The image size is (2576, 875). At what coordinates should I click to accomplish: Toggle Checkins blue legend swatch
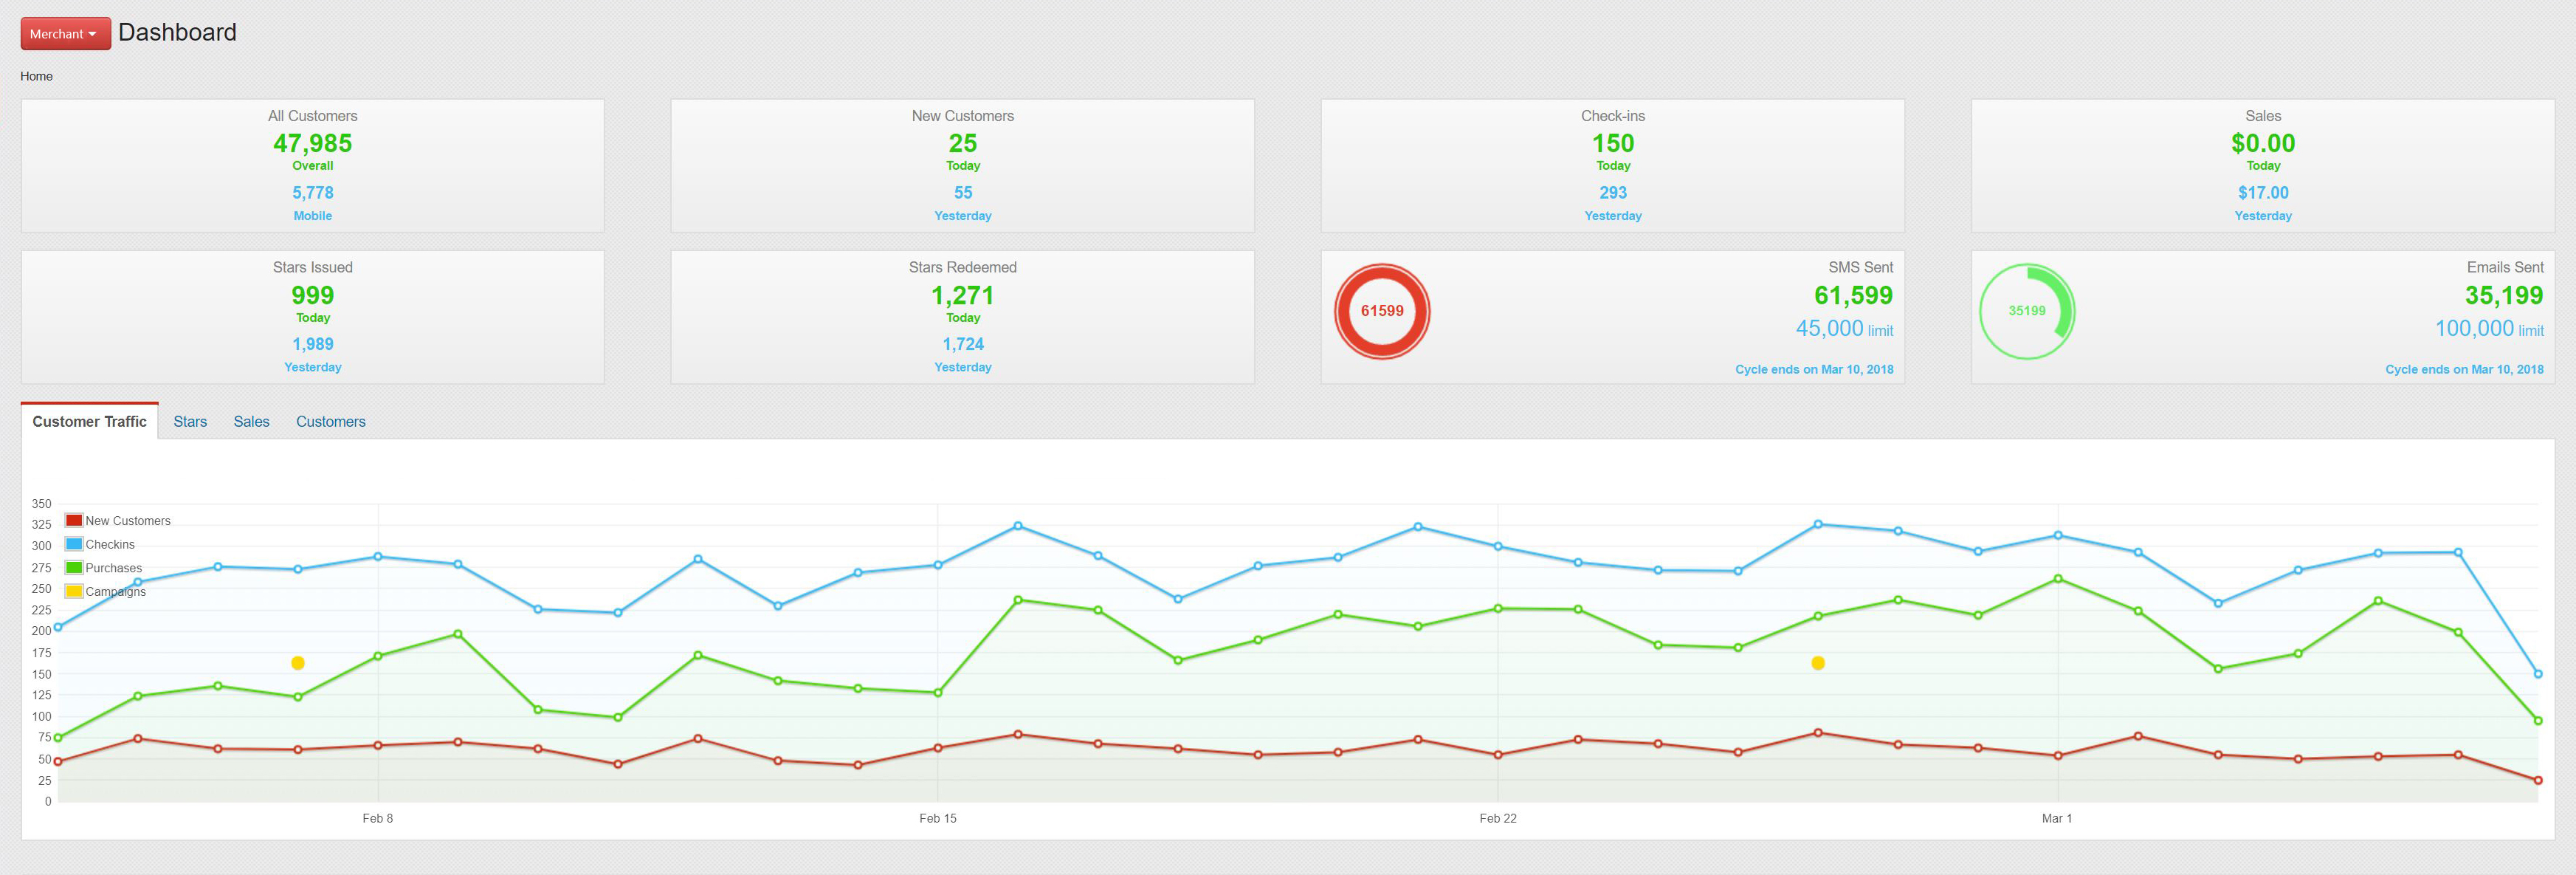(74, 544)
